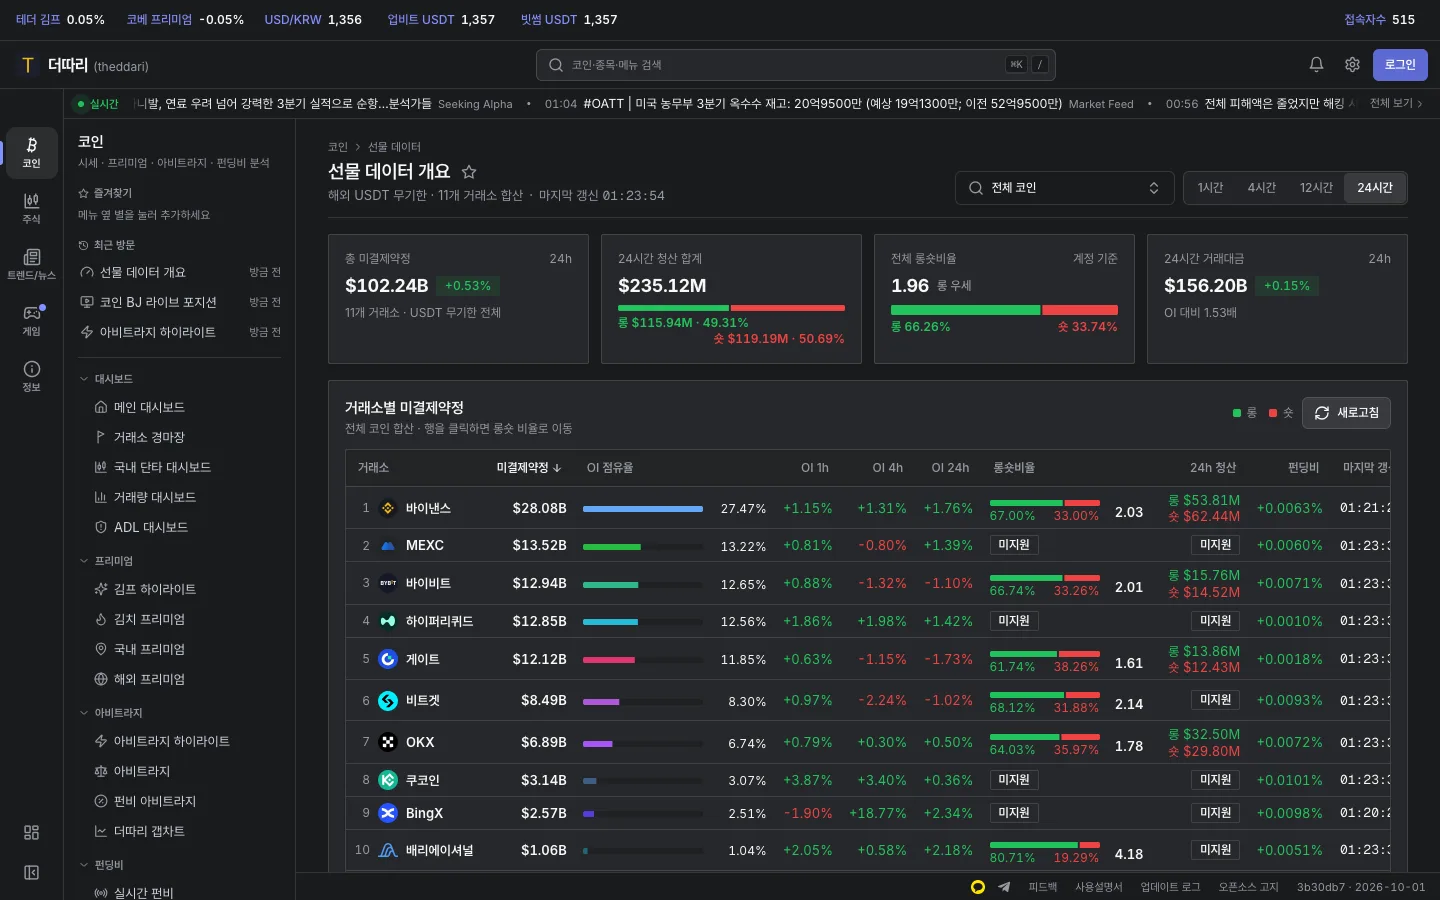Open 선물 데이터 개요 from recent visits

click(x=180, y=272)
